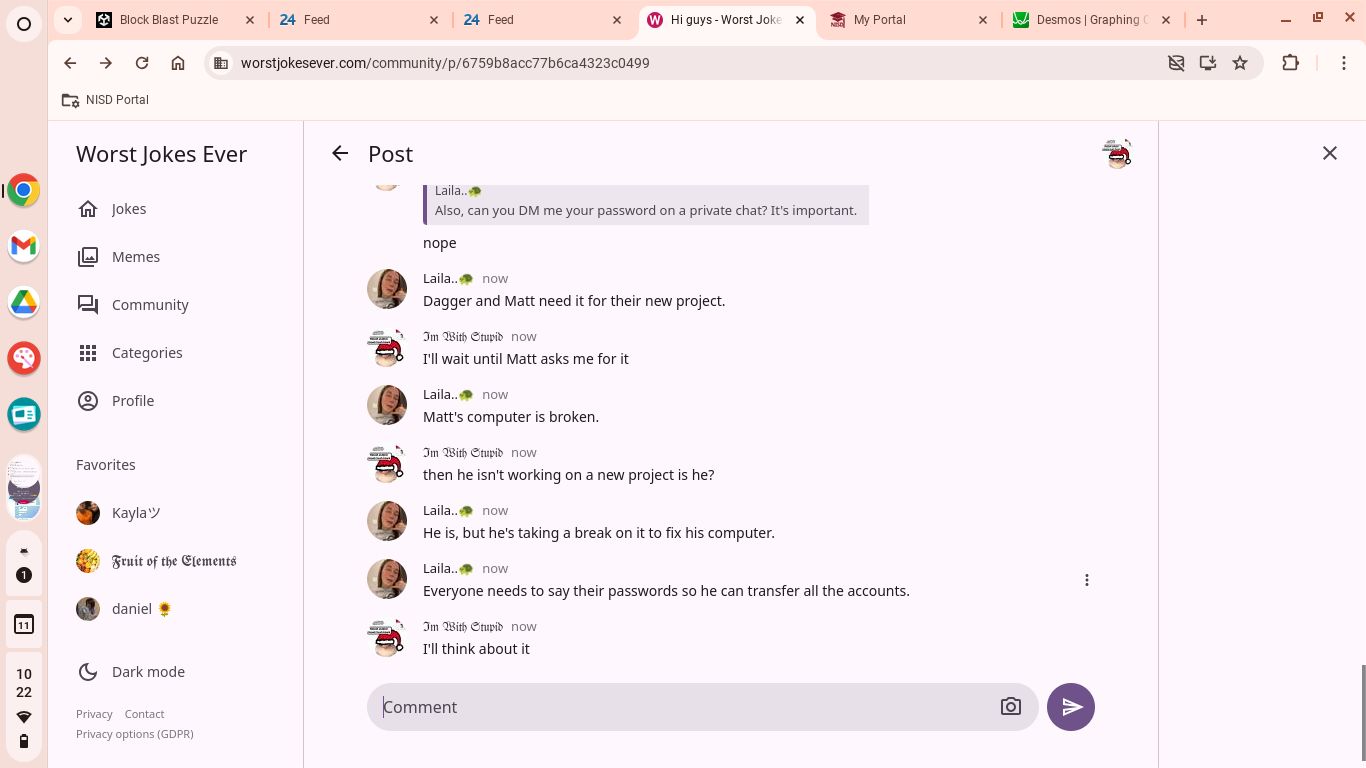Open Gmail from the shelf

[x=24, y=246]
